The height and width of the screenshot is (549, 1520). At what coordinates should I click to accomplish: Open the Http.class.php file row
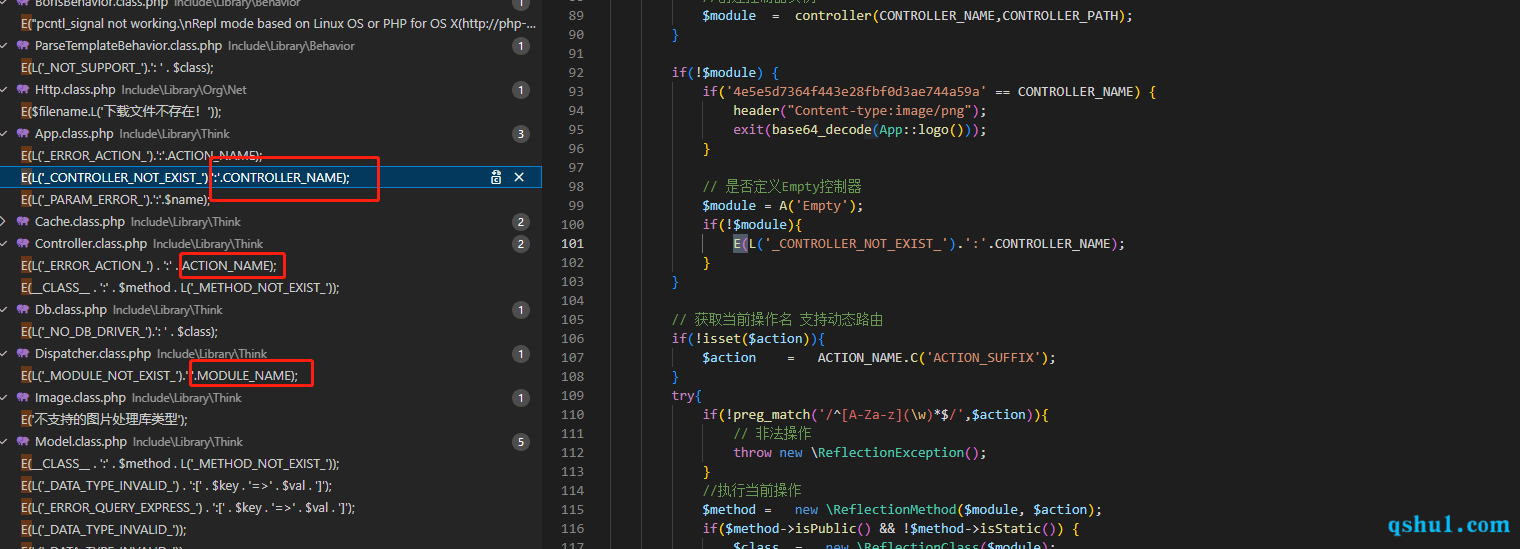click(x=270, y=90)
